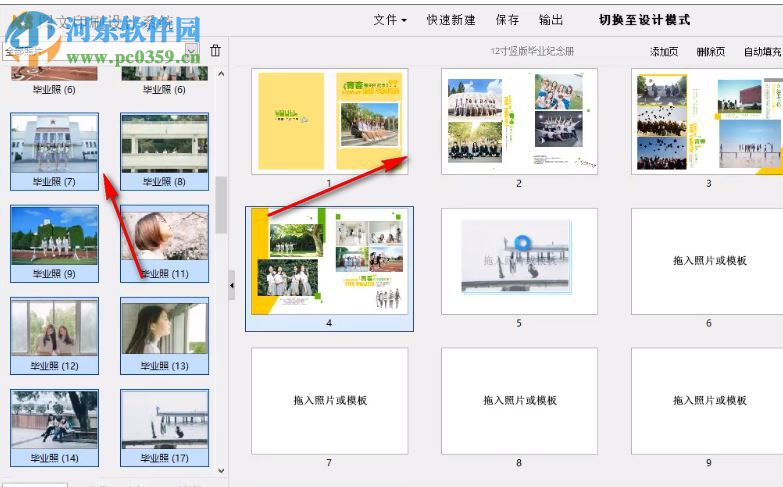783x487 pixels.
Task: Select album page 5 thumbnail
Action: coord(519,262)
